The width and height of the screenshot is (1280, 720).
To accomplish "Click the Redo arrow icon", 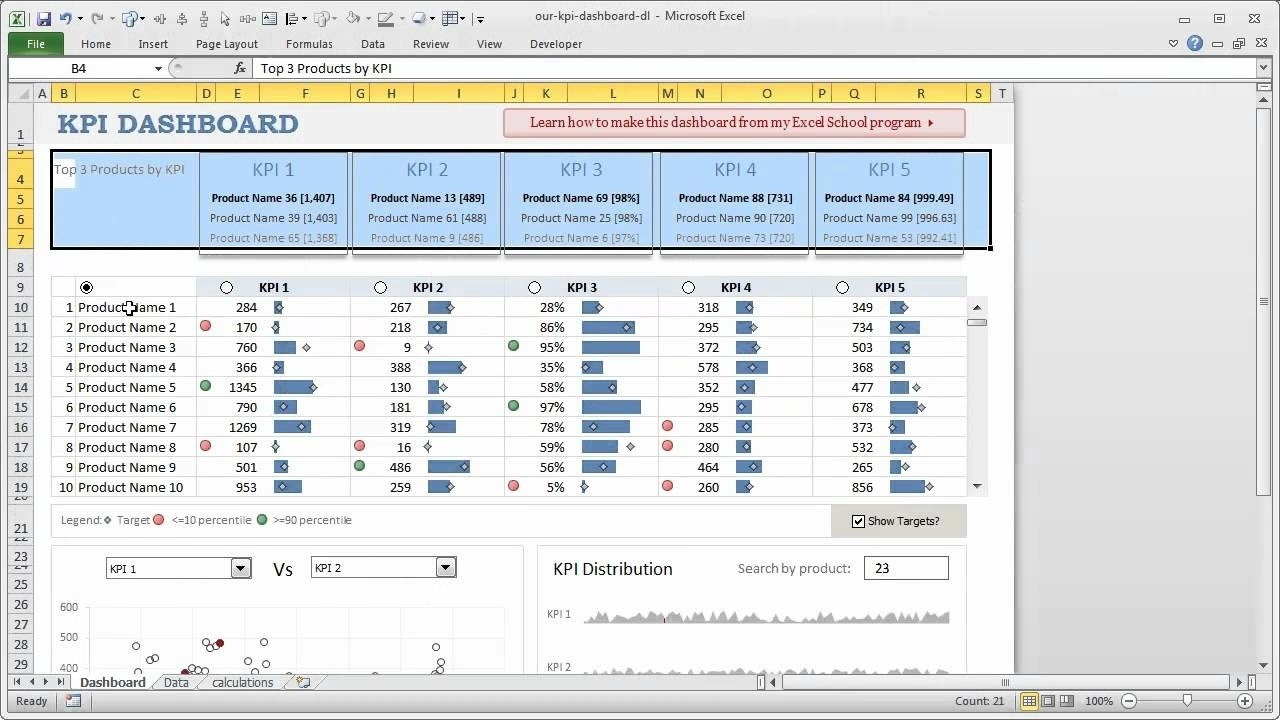I will [x=97, y=18].
